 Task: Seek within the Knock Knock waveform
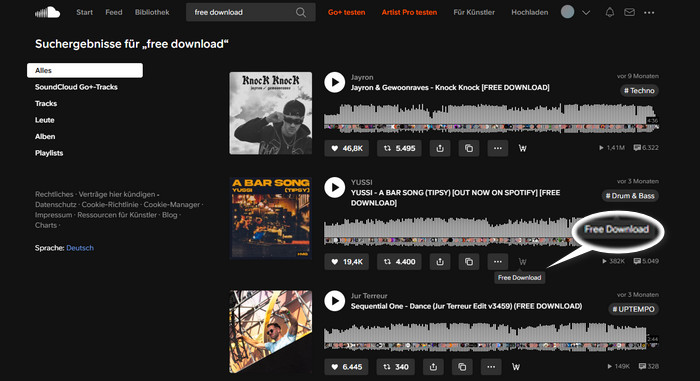(491, 117)
